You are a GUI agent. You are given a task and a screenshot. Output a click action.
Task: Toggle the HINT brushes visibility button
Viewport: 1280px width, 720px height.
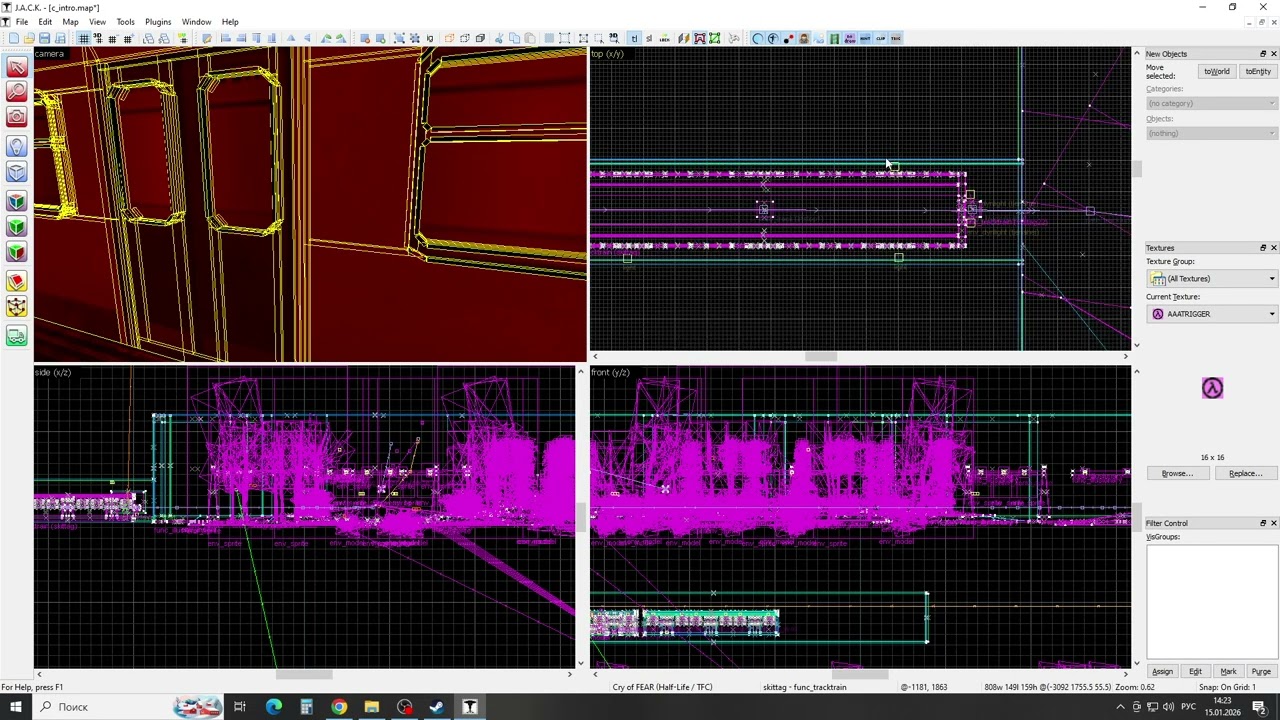click(865, 38)
